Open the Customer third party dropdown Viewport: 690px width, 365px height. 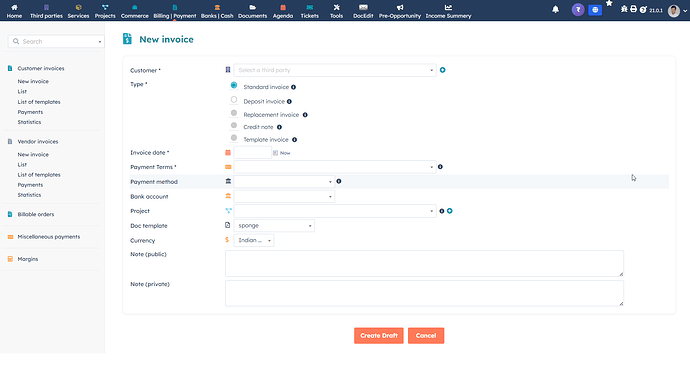(335, 70)
